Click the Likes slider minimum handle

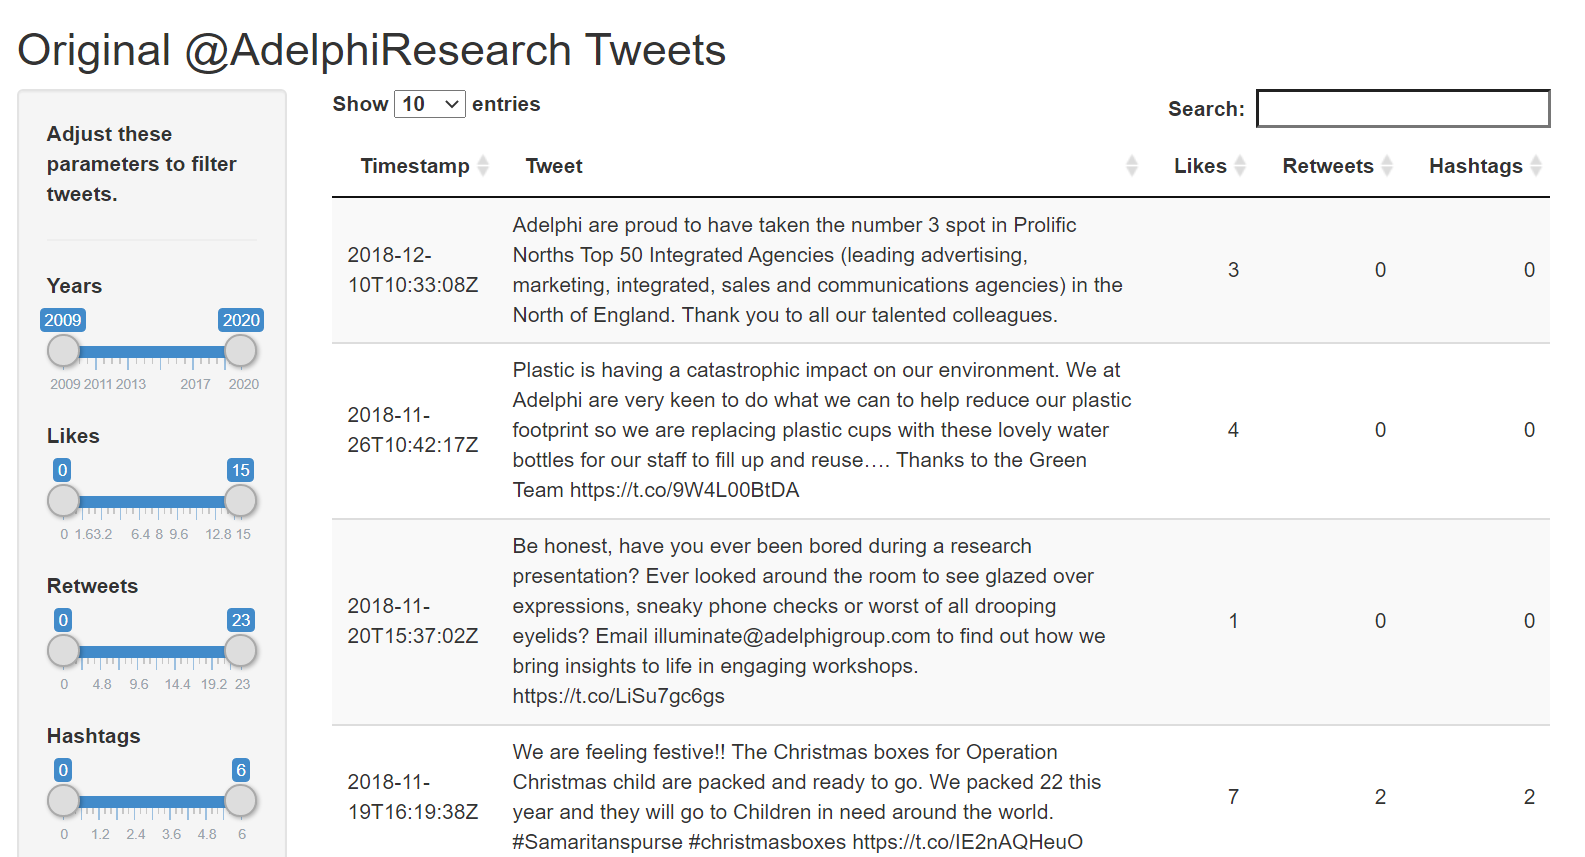pos(64,501)
